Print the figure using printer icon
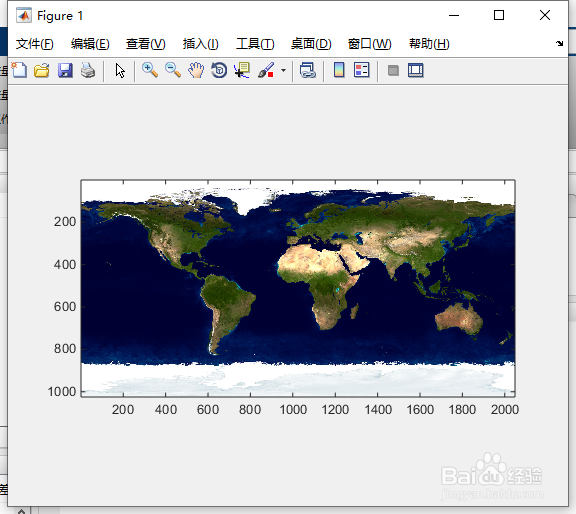The width and height of the screenshot is (576, 514). 88,70
